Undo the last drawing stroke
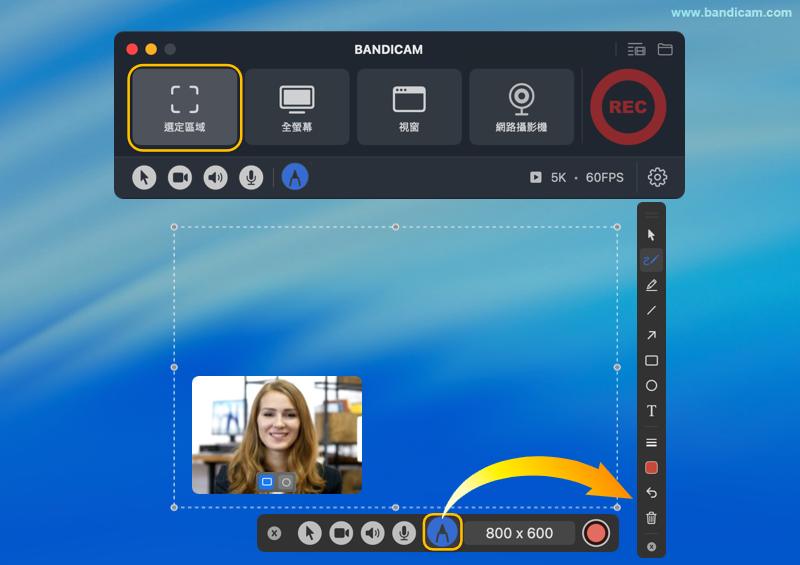This screenshot has width=800, height=565. [651, 493]
